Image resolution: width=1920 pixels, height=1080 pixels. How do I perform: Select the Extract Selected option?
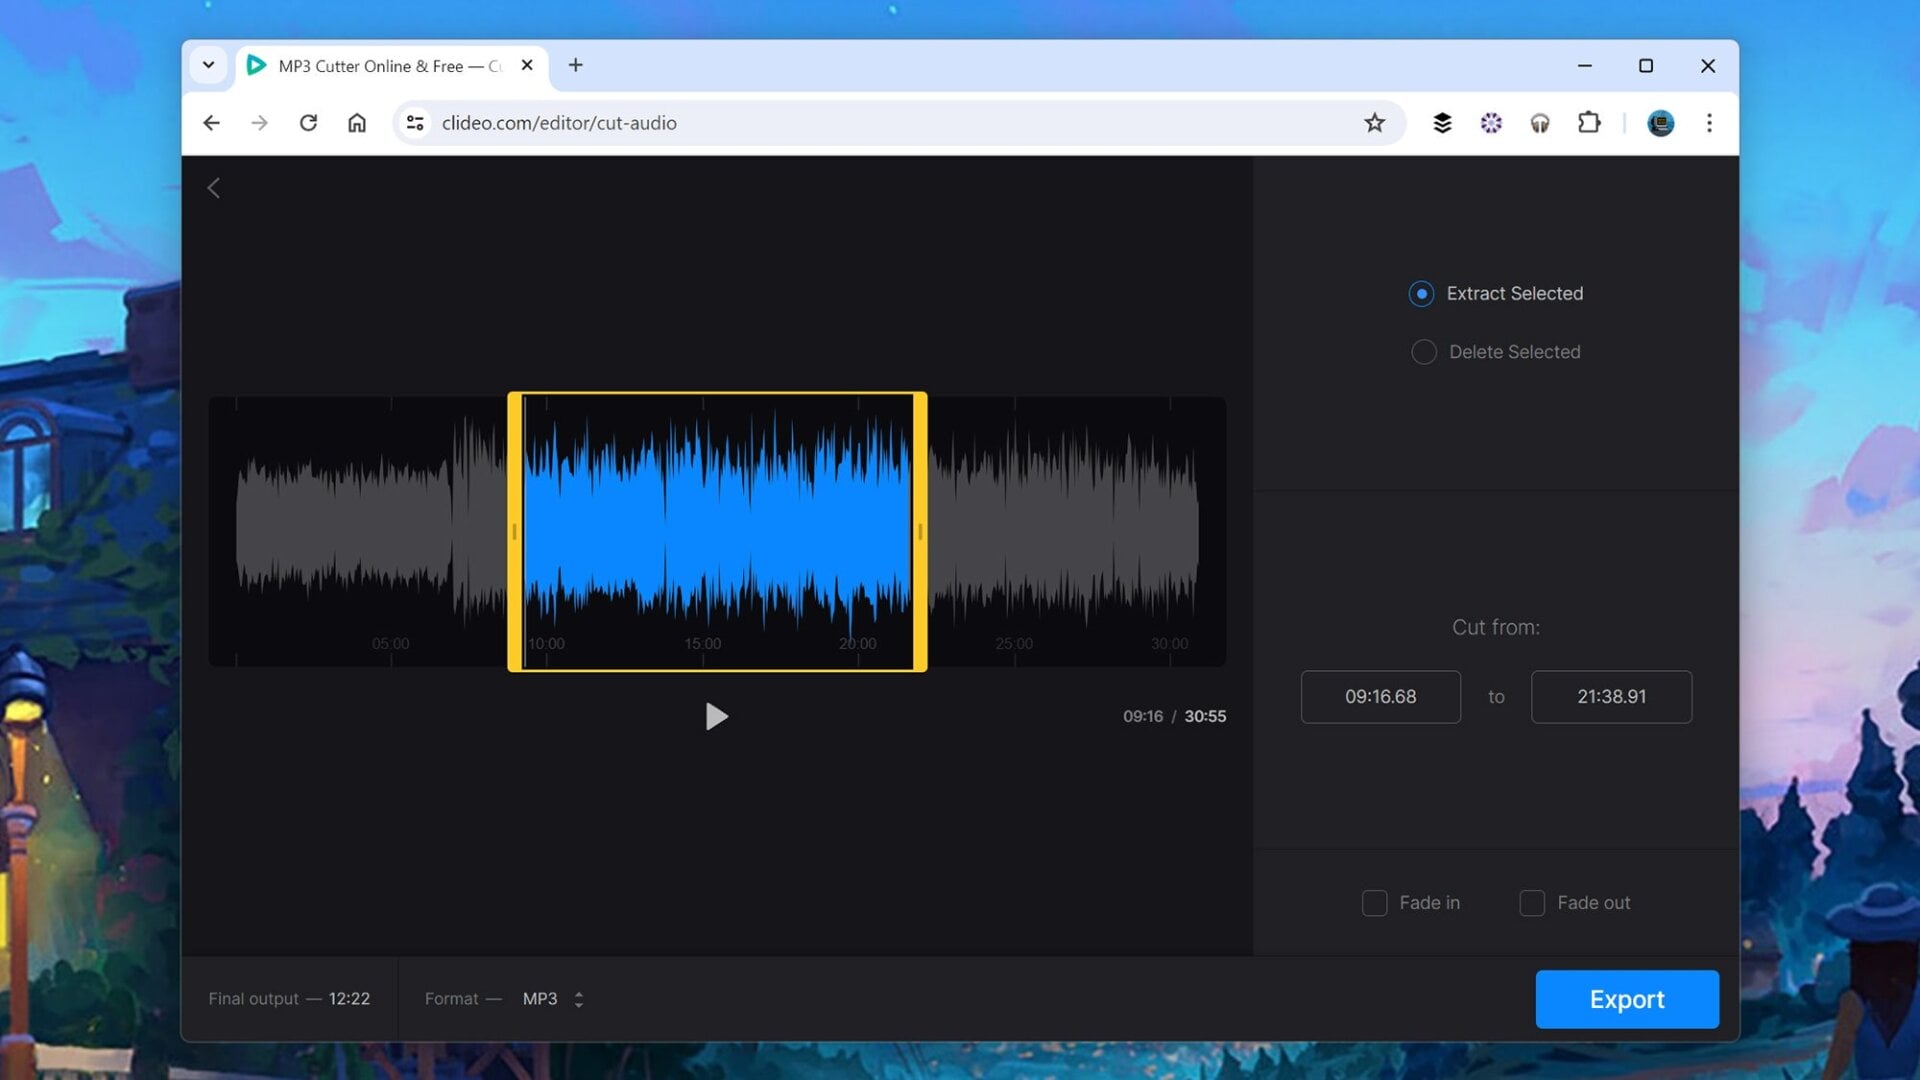click(x=1421, y=293)
